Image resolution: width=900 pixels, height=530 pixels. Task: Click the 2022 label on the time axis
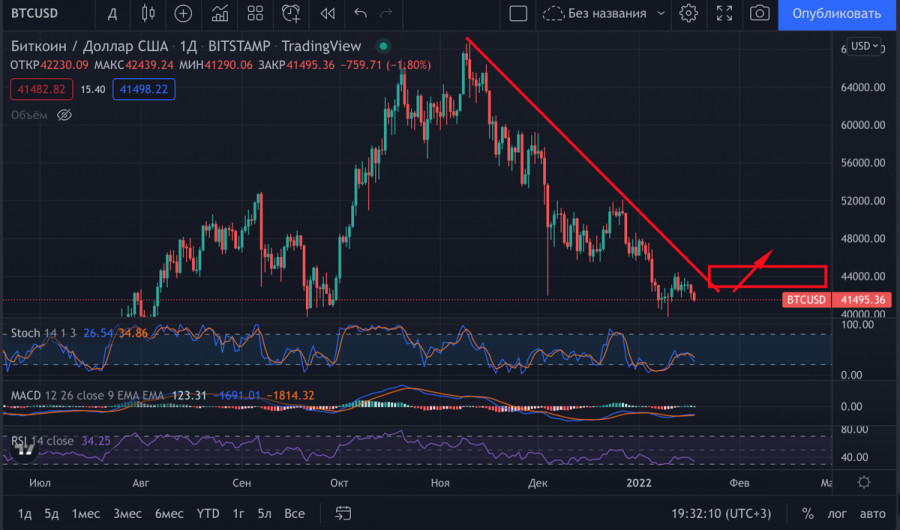click(639, 483)
